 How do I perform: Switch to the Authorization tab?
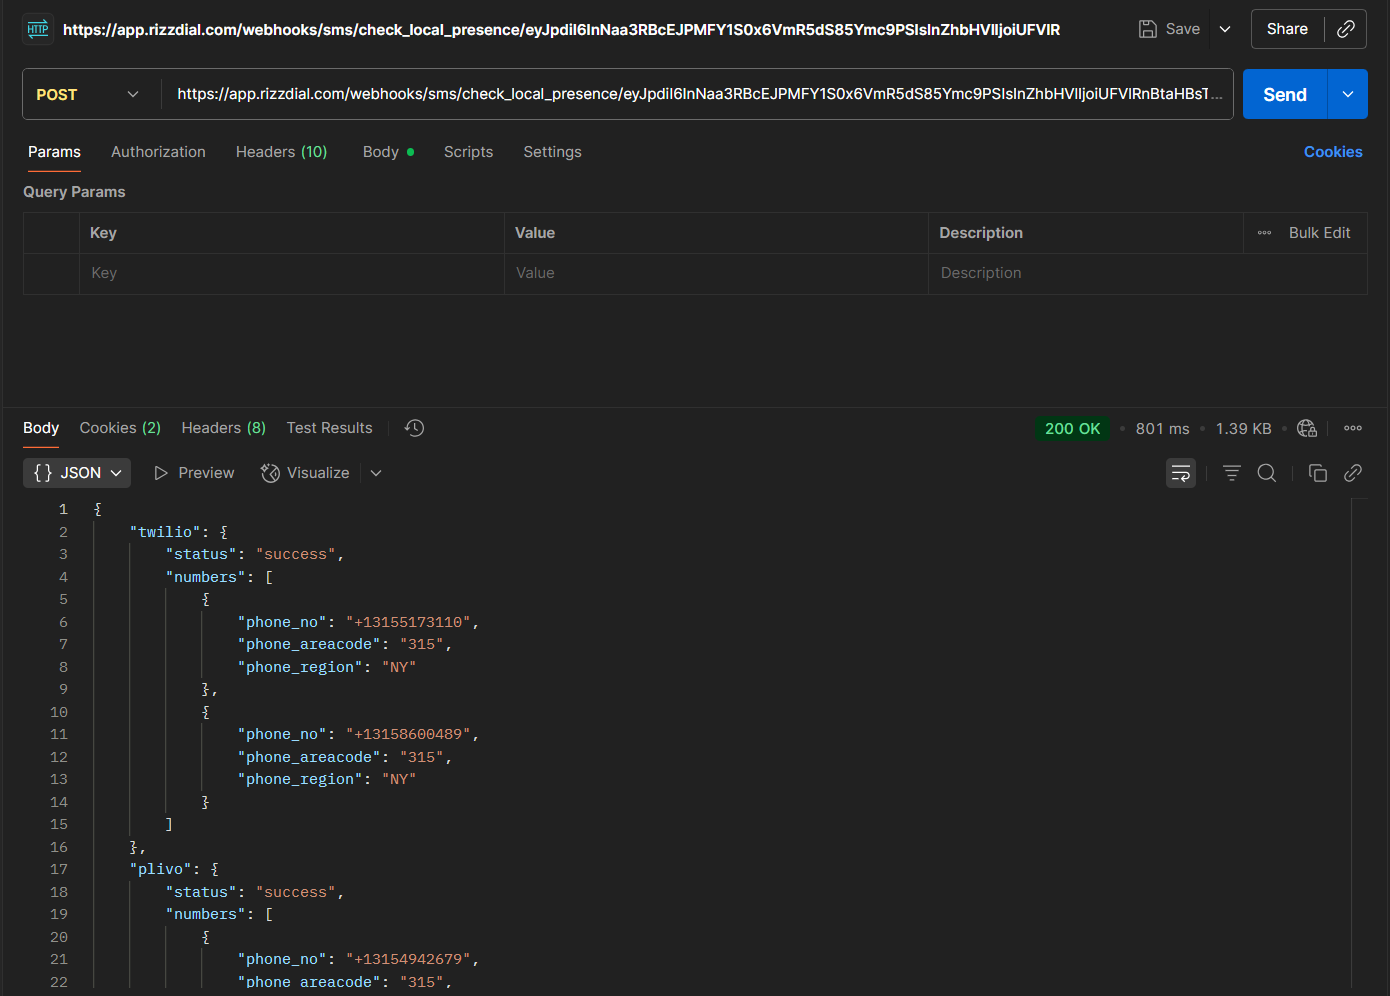pyautogui.click(x=158, y=152)
